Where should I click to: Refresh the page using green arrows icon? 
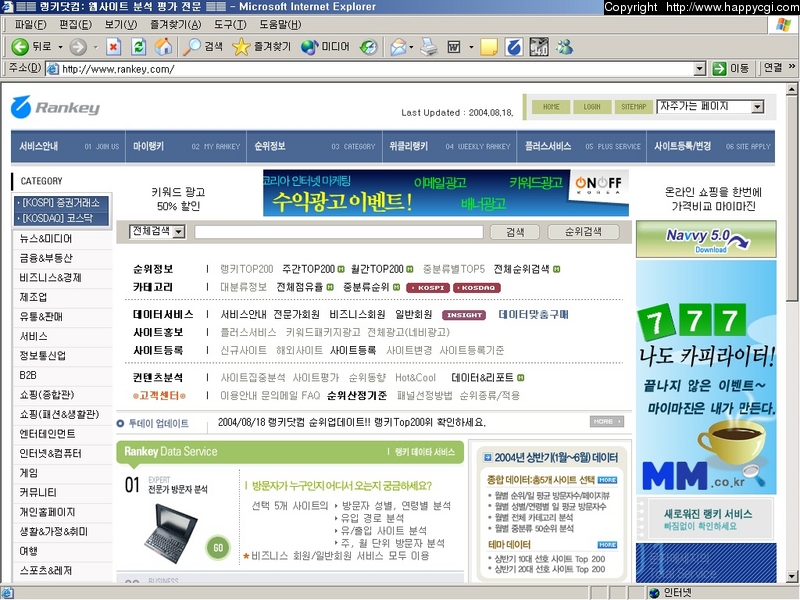pos(138,47)
